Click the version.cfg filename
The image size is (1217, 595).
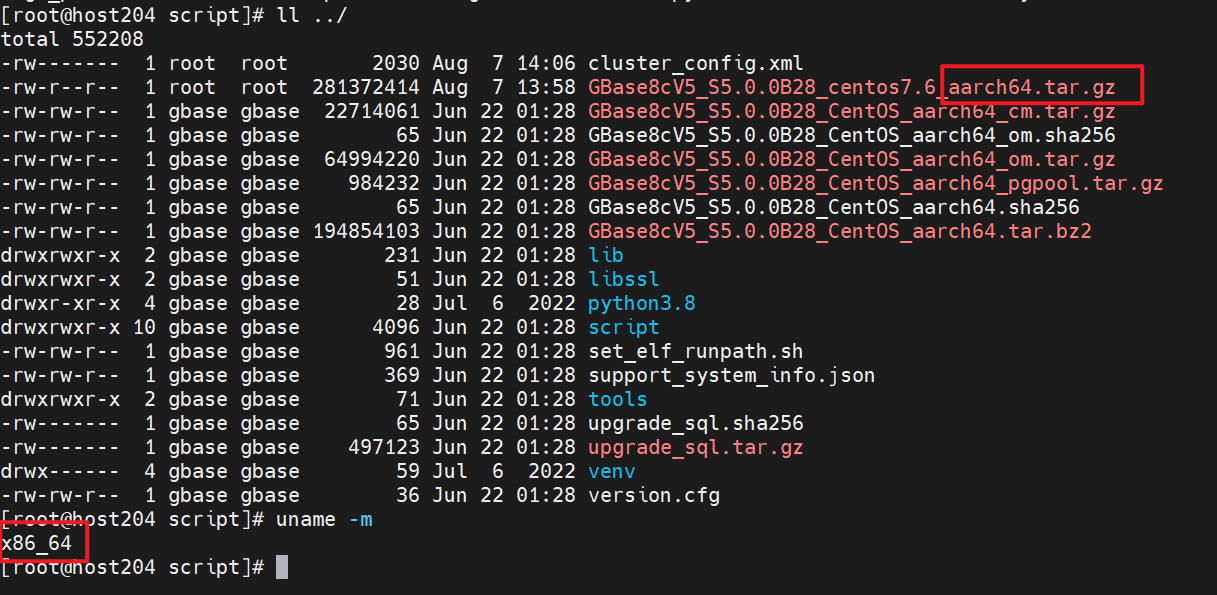point(654,495)
